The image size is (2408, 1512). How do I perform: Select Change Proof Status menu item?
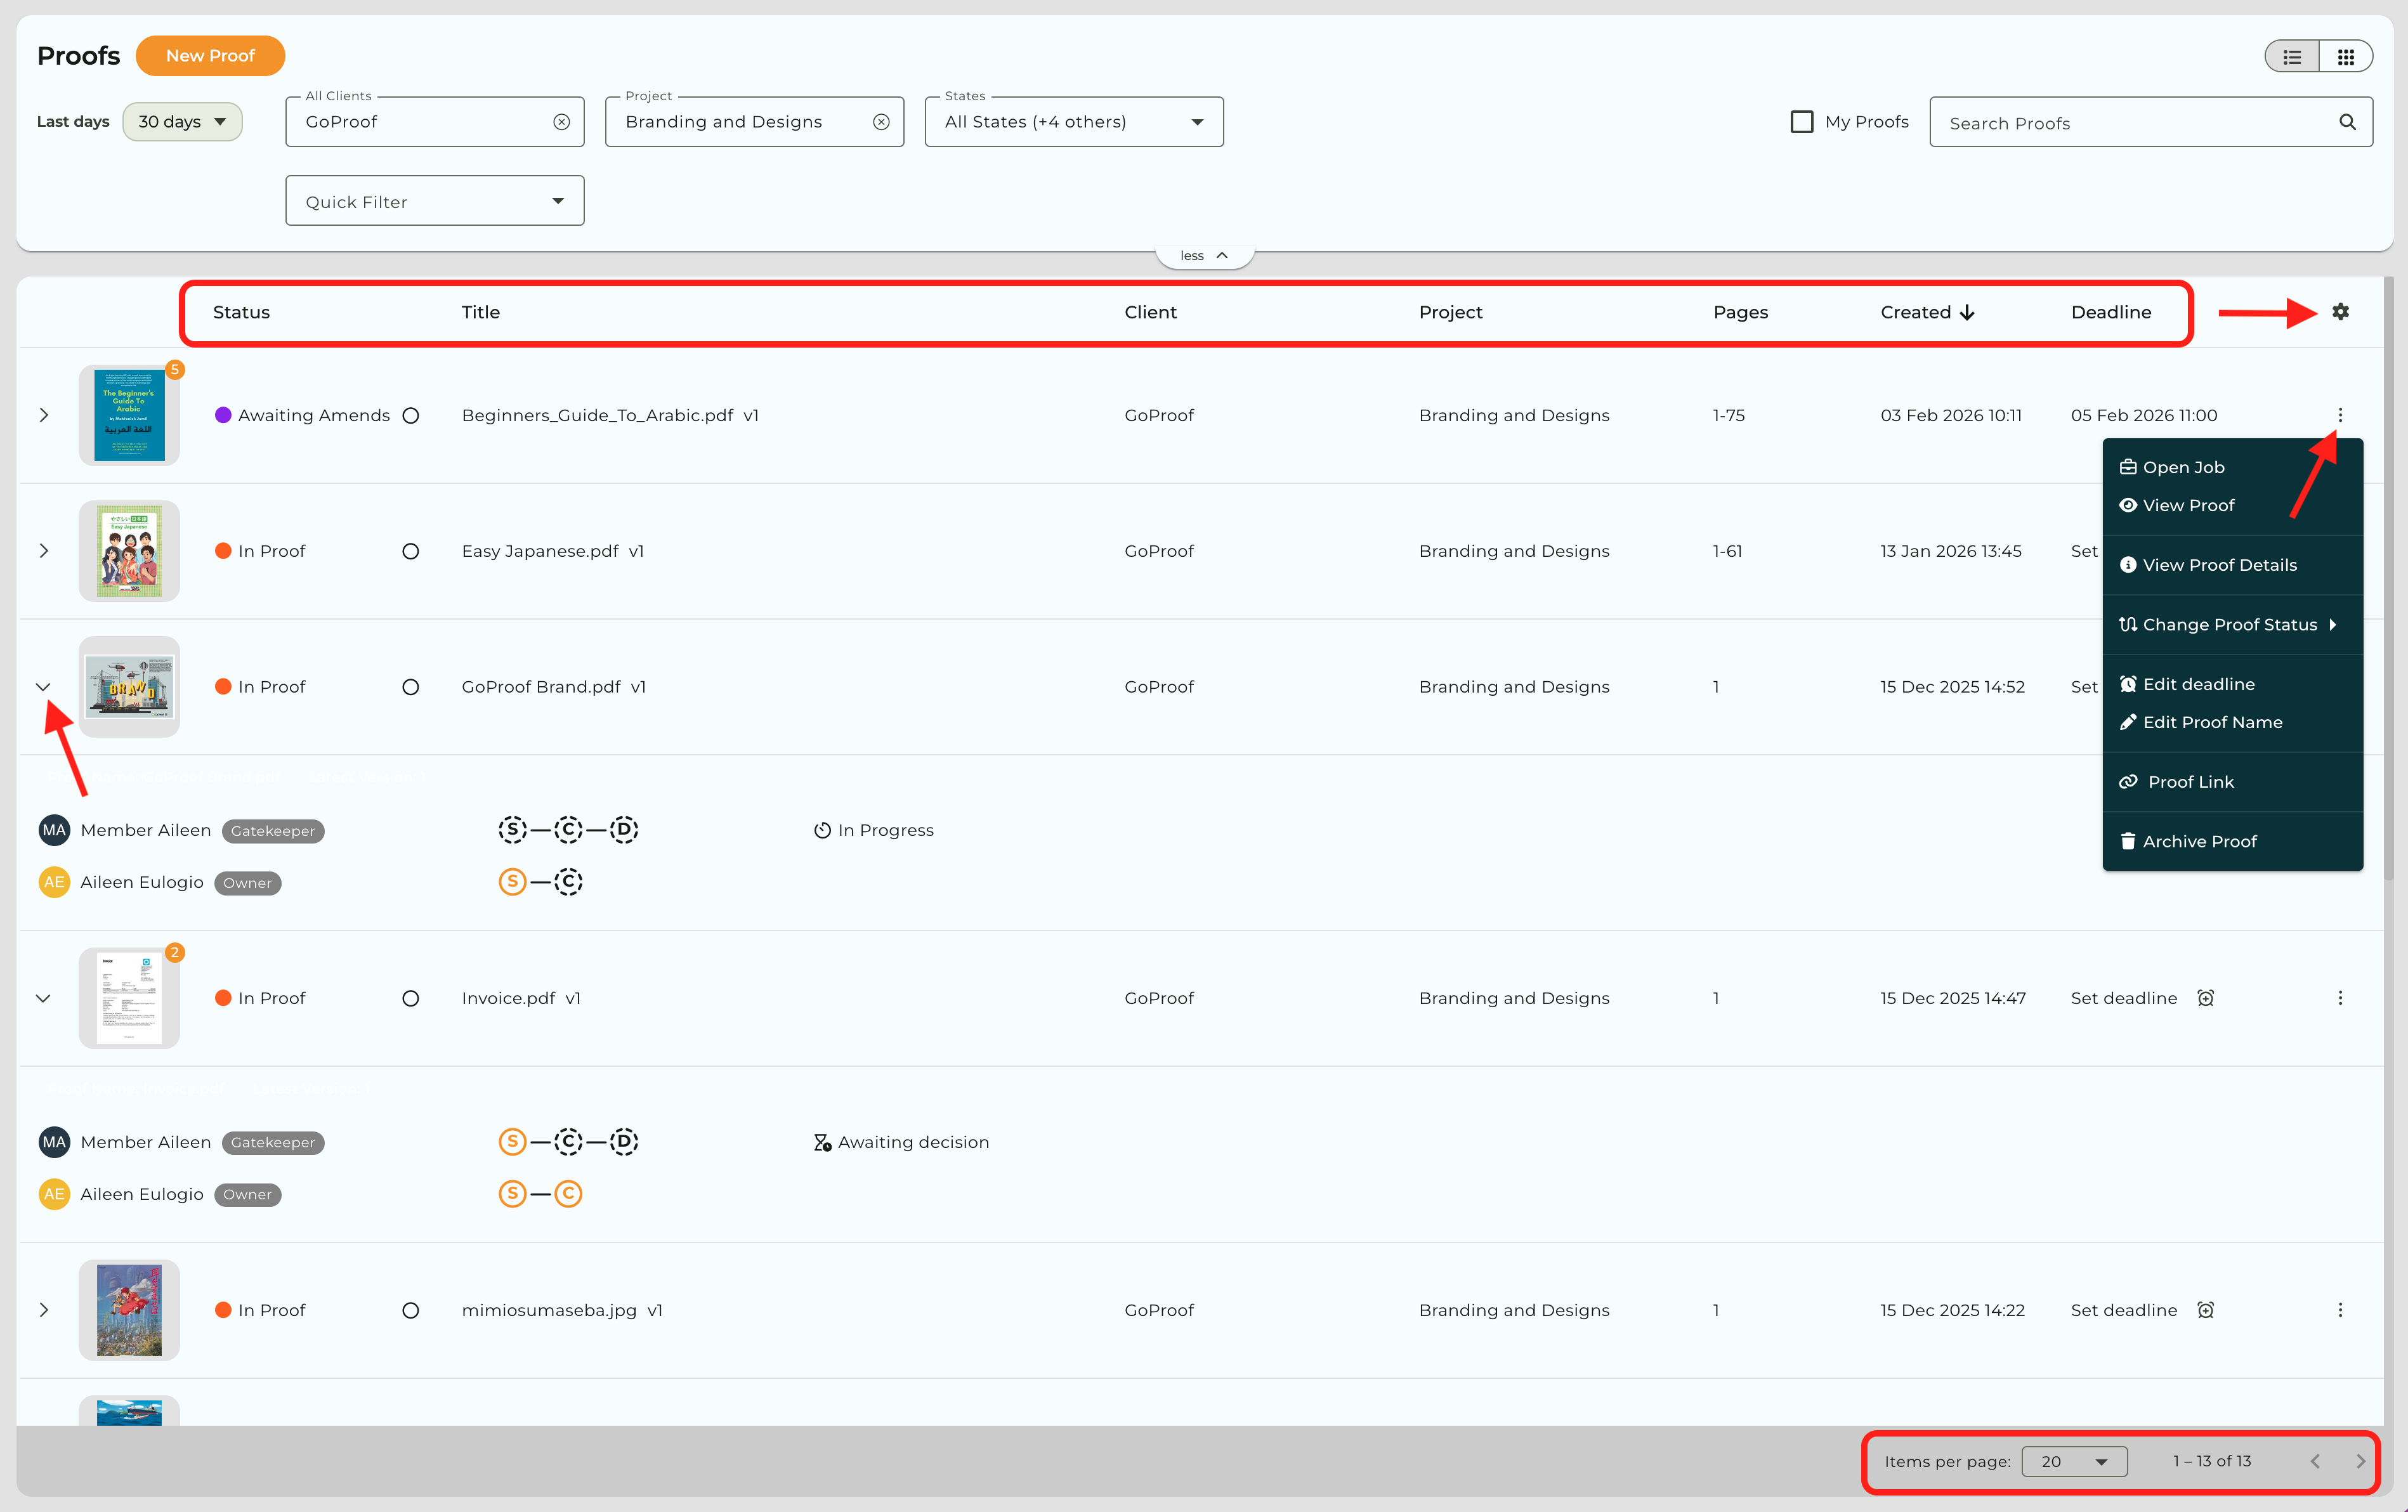tap(2228, 624)
